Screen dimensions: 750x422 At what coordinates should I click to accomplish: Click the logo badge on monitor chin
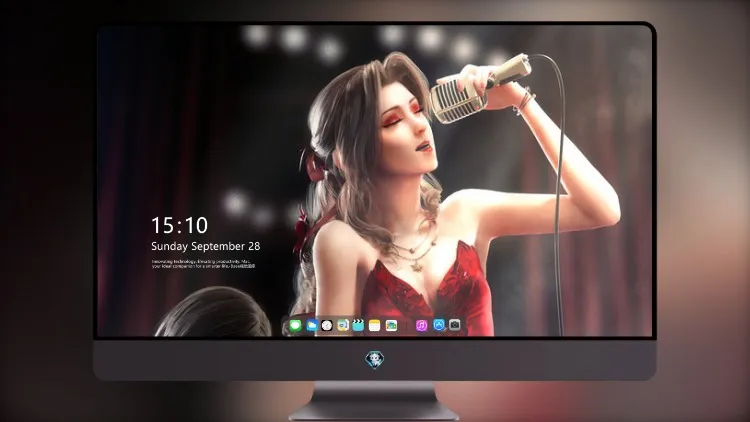375,360
